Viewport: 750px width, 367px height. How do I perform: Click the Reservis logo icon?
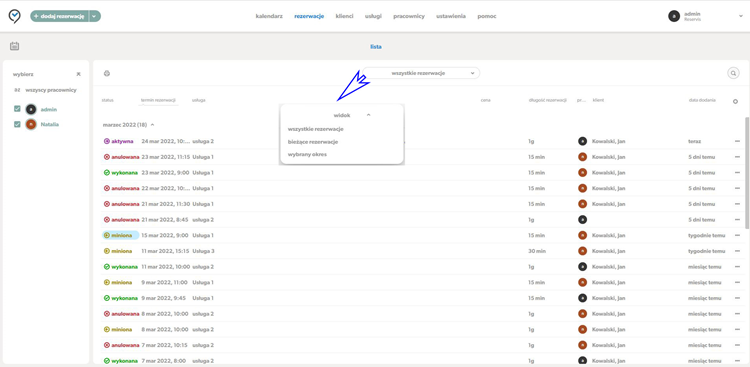pos(14,16)
